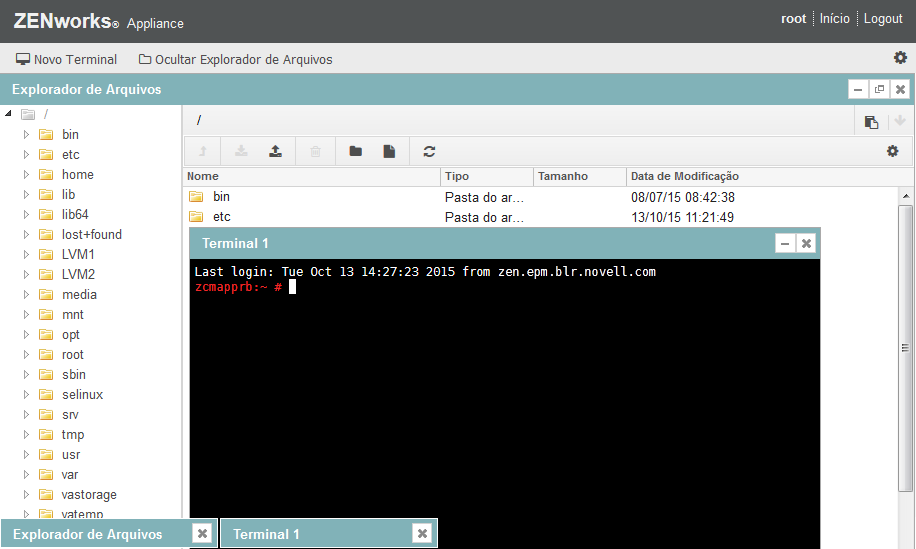
Task: Select usr folder in tree
Action: 71,454
